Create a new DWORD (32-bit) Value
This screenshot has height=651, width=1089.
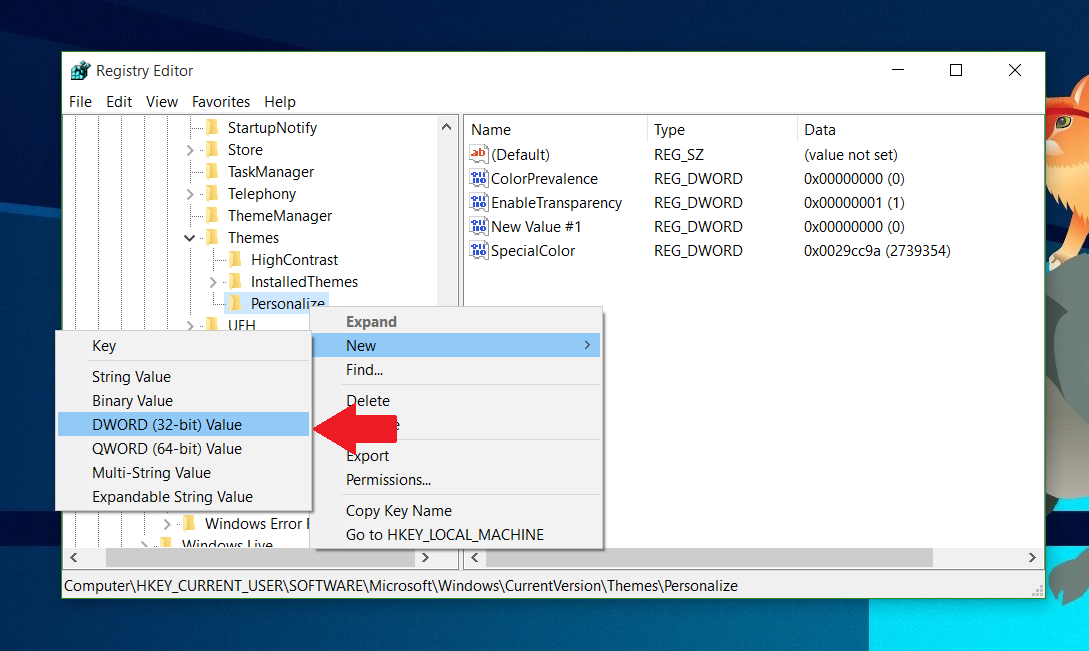[x=183, y=425]
